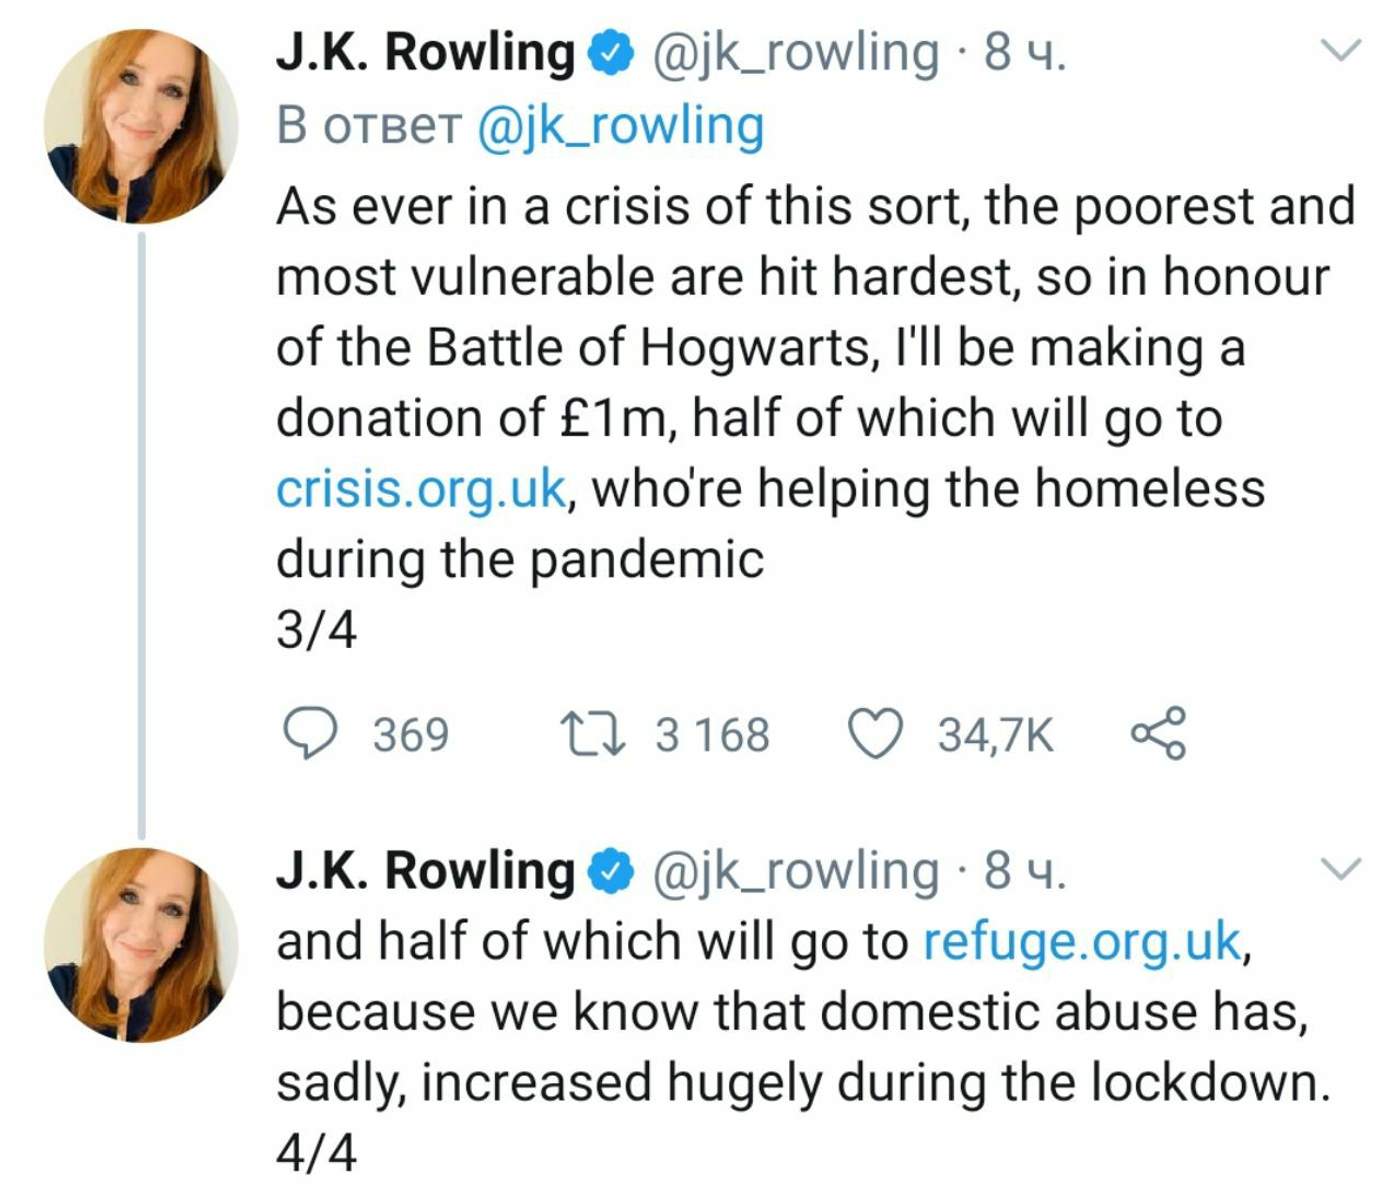Open the first tweet's profile avatar
Screen dimensions: 1400x1198
pos(141,126)
